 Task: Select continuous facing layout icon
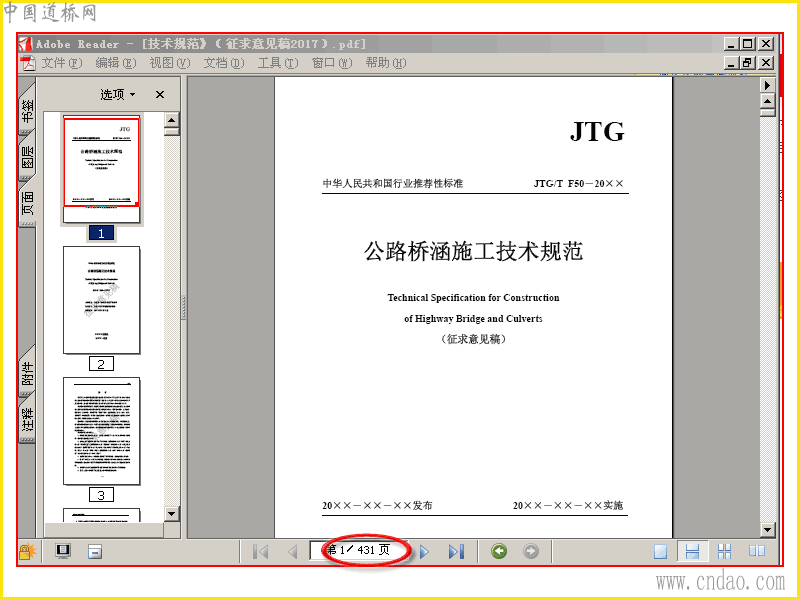click(724, 552)
